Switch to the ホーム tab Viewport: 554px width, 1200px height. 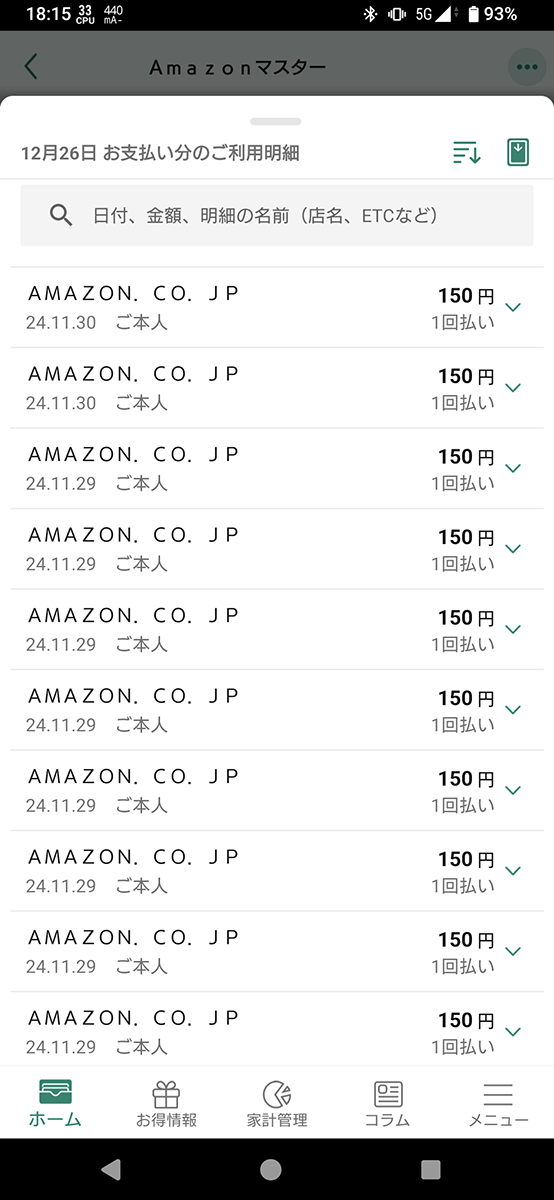pyautogui.click(x=55, y=1103)
